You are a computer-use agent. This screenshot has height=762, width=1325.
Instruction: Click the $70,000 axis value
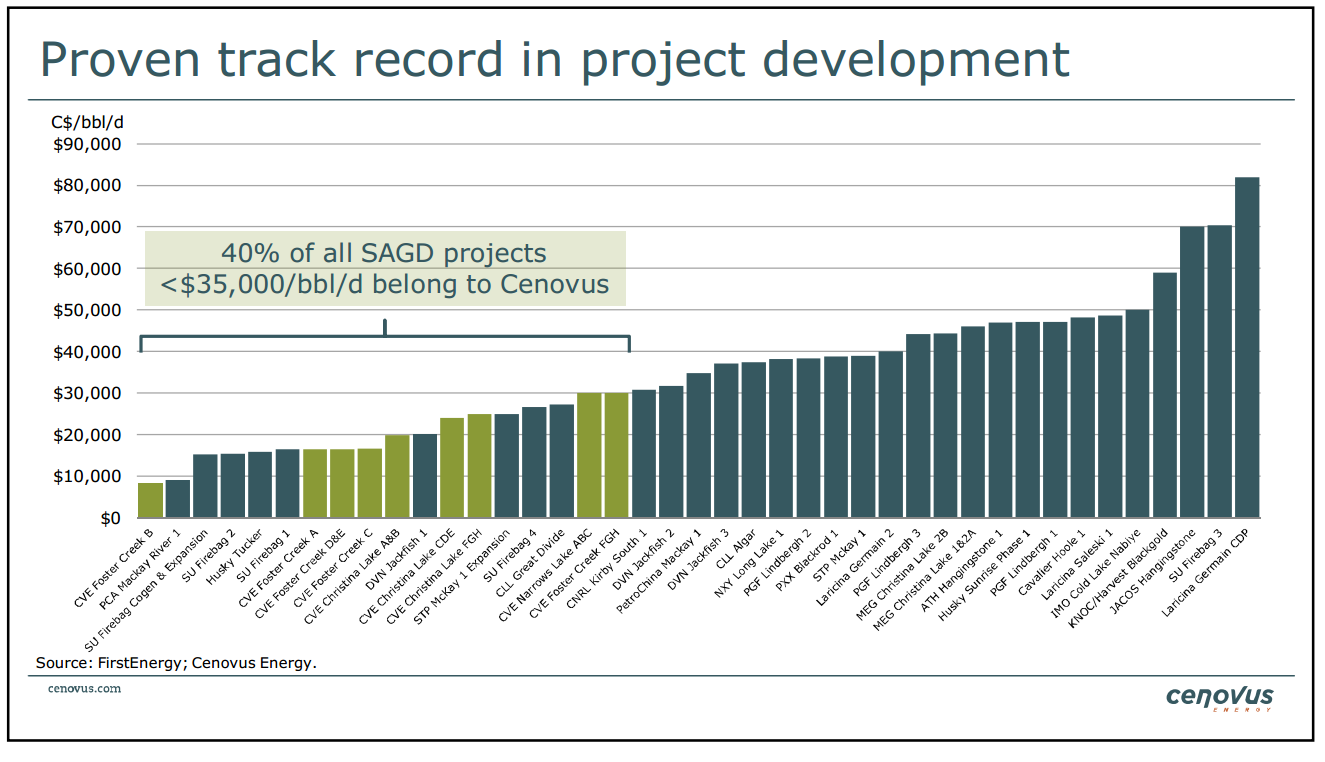coord(86,227)
